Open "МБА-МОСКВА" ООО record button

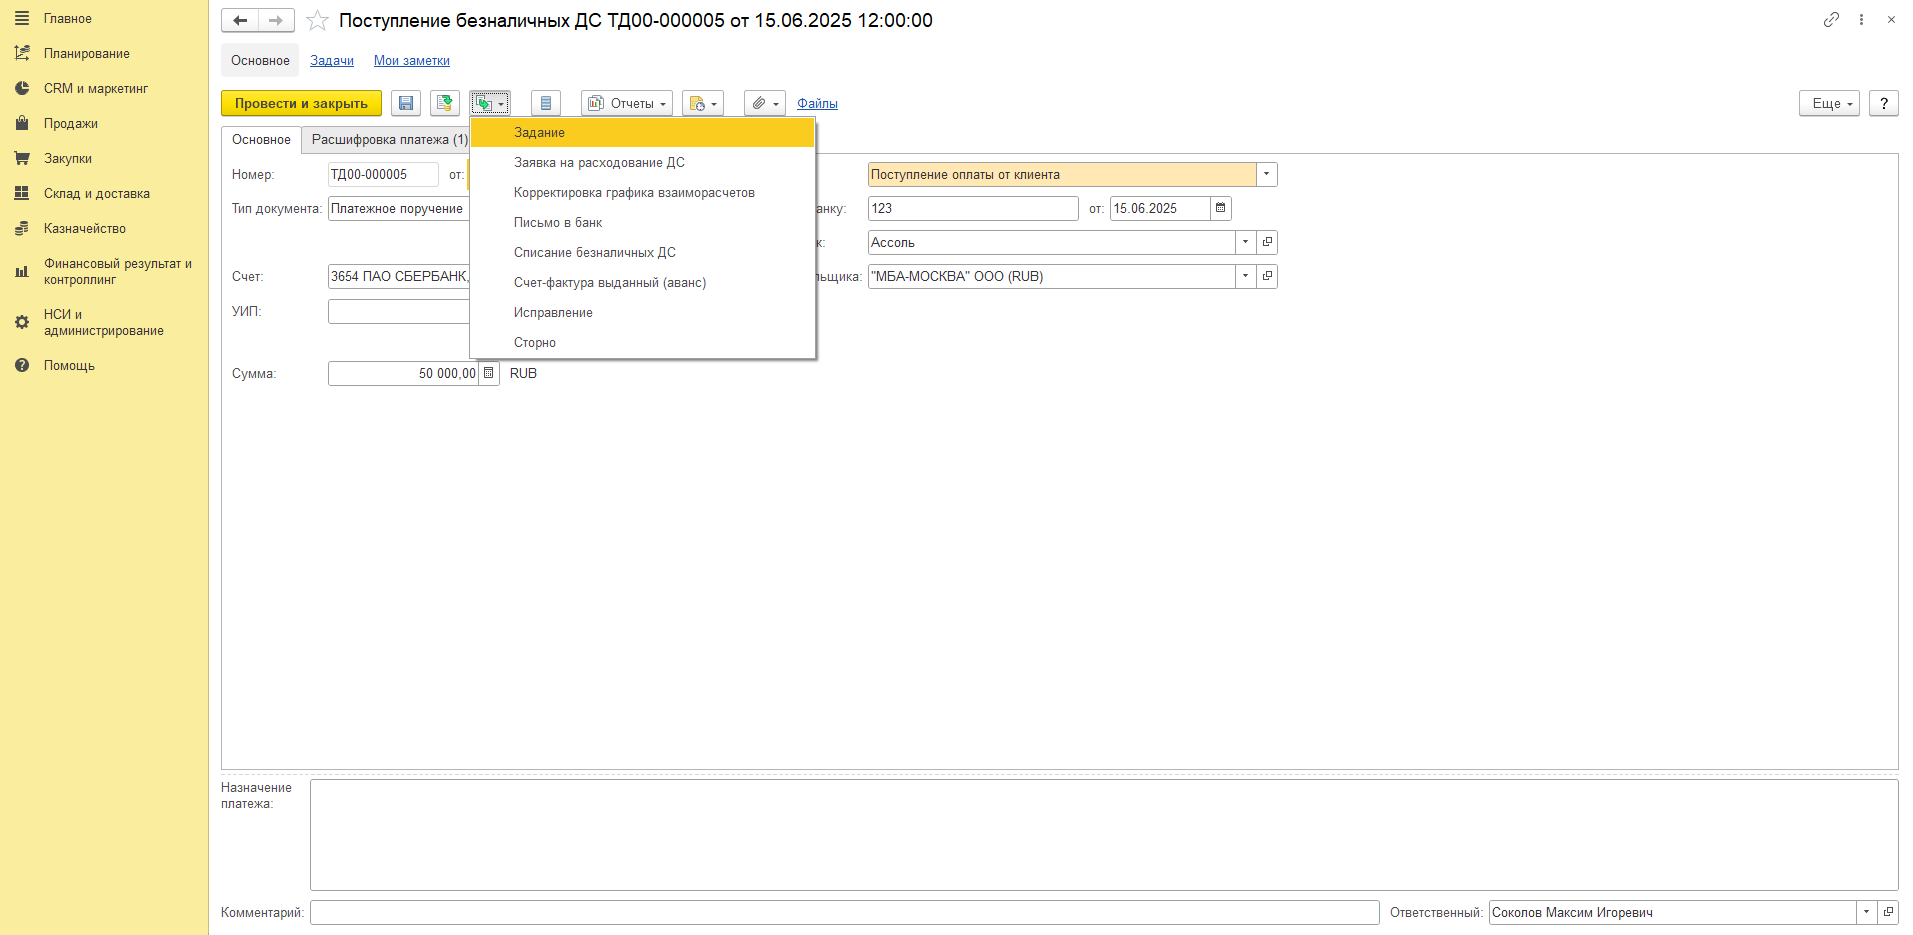click(x=1267, y=276)
